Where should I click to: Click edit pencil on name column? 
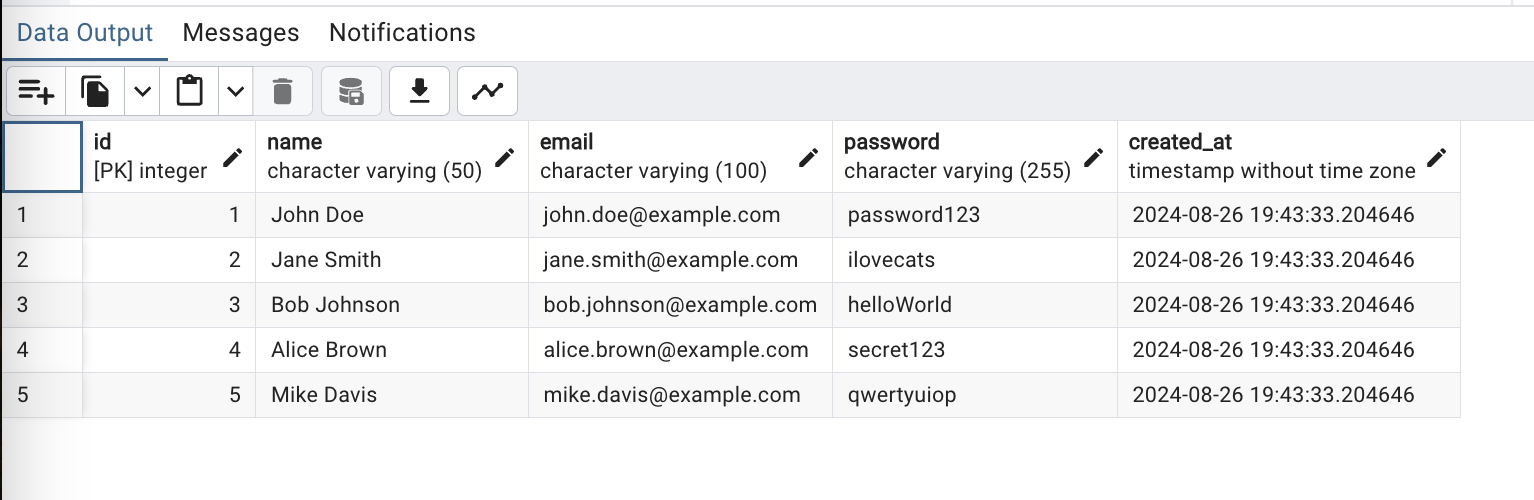[x=505, y=157]
